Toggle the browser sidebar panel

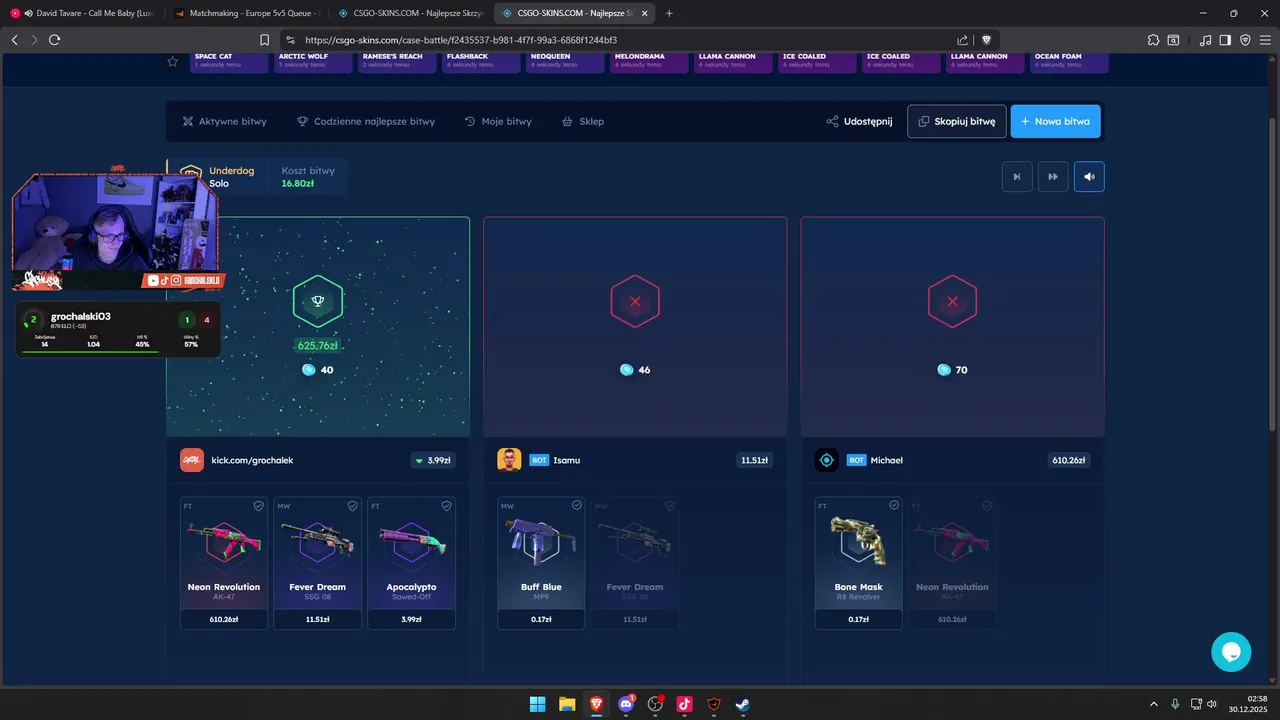click(x=1225, y=39)
